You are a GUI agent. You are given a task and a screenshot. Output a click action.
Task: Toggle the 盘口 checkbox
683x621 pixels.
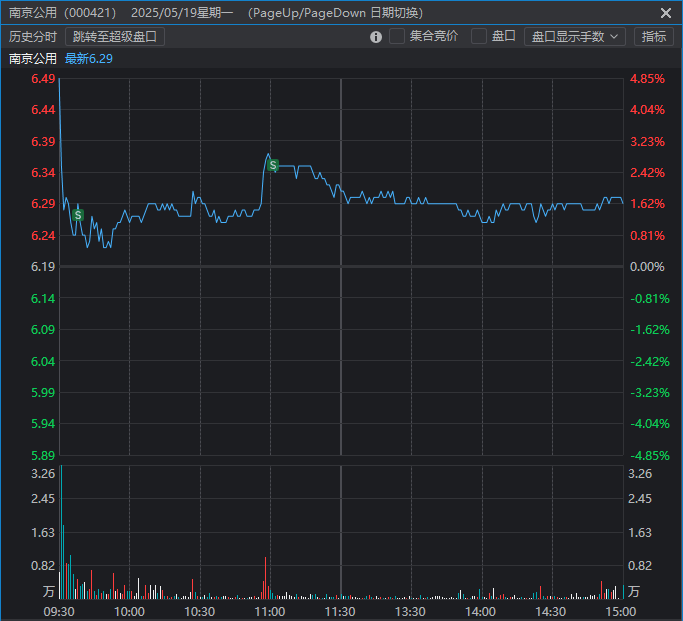point(479,36)
